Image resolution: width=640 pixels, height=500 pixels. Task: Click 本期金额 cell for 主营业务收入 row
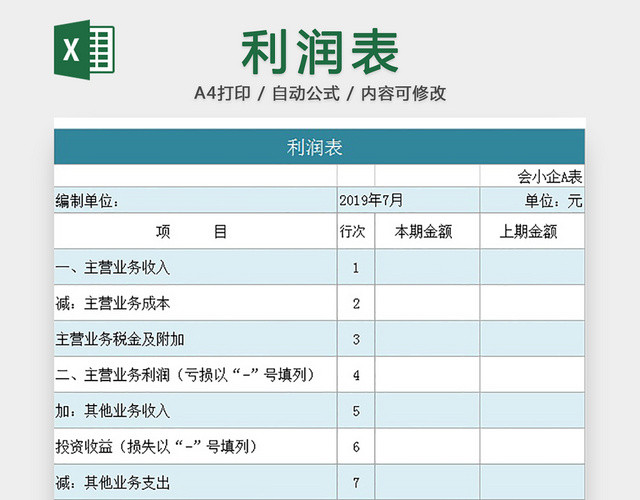coord(427,267)
